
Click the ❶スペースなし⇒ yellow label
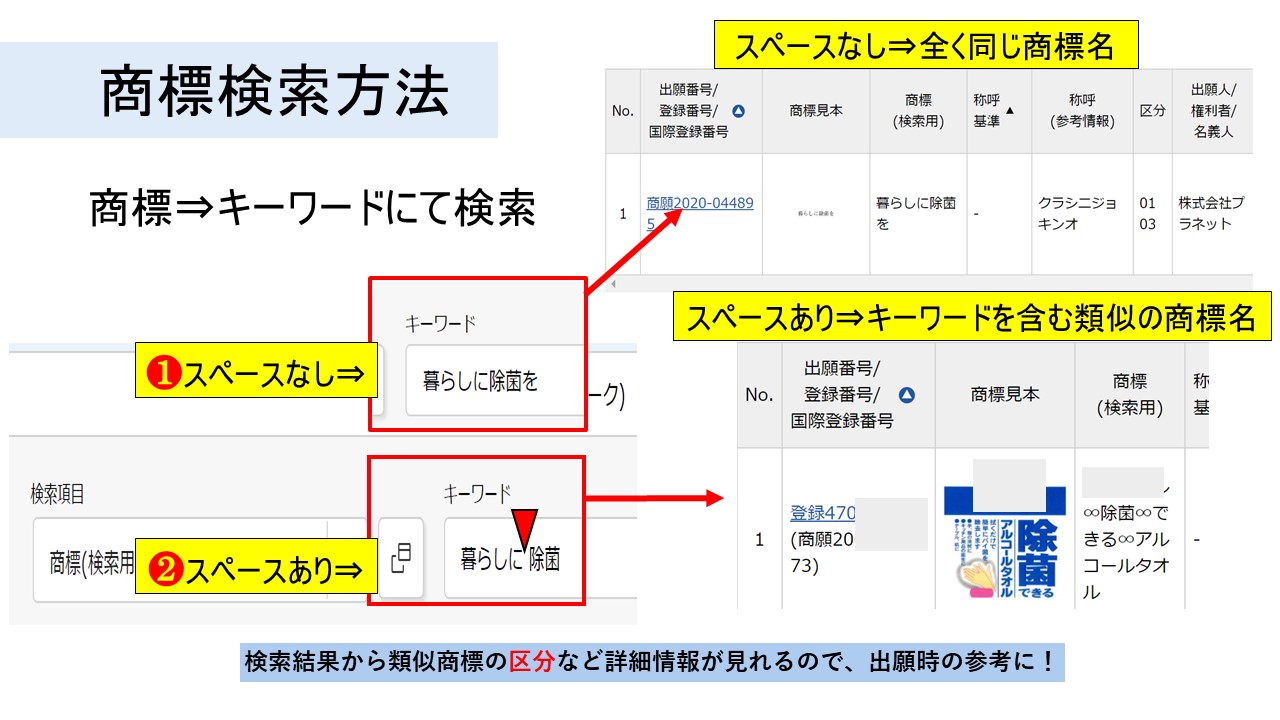click(258, 373)
